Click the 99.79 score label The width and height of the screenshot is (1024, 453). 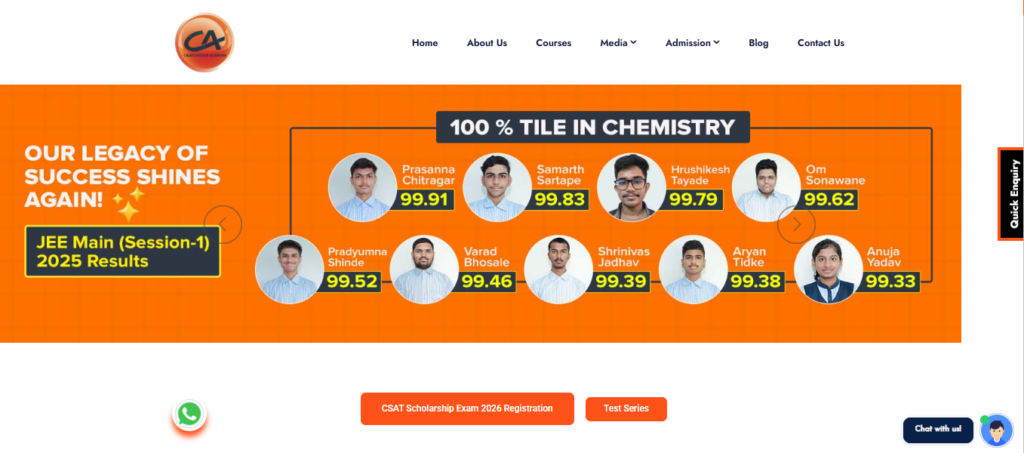tap(694, 199)
